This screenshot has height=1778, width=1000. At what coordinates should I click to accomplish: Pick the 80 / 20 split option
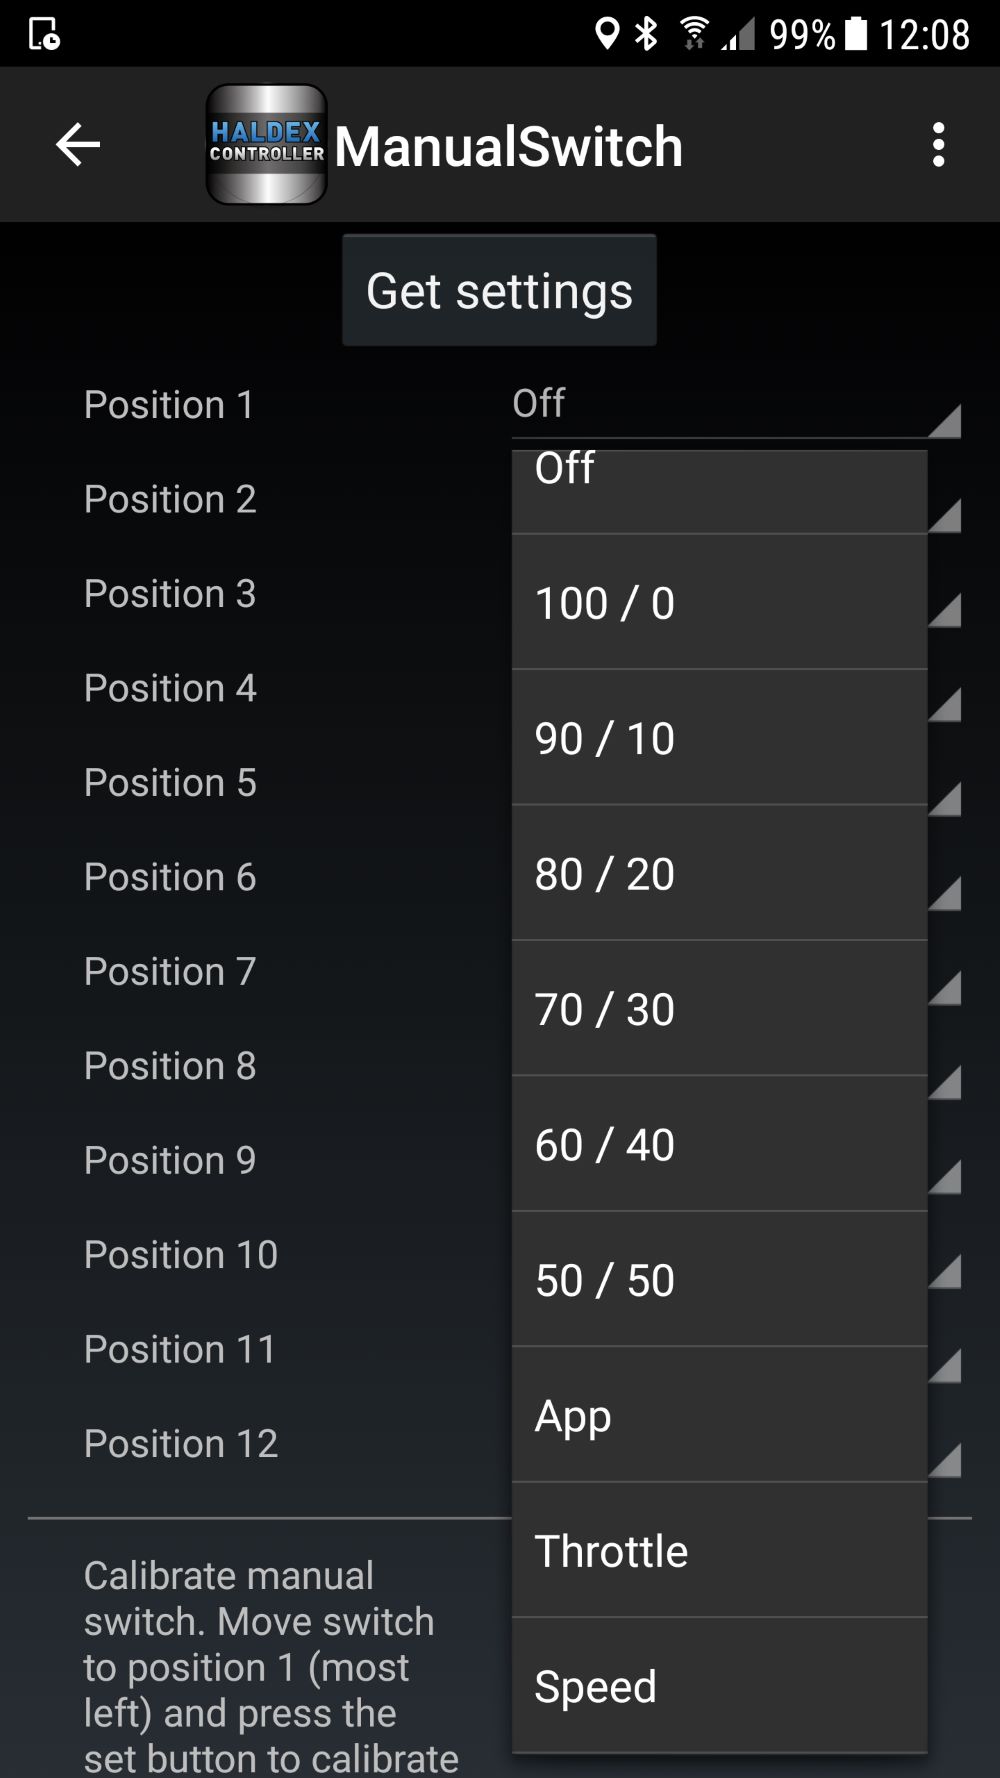719,874
